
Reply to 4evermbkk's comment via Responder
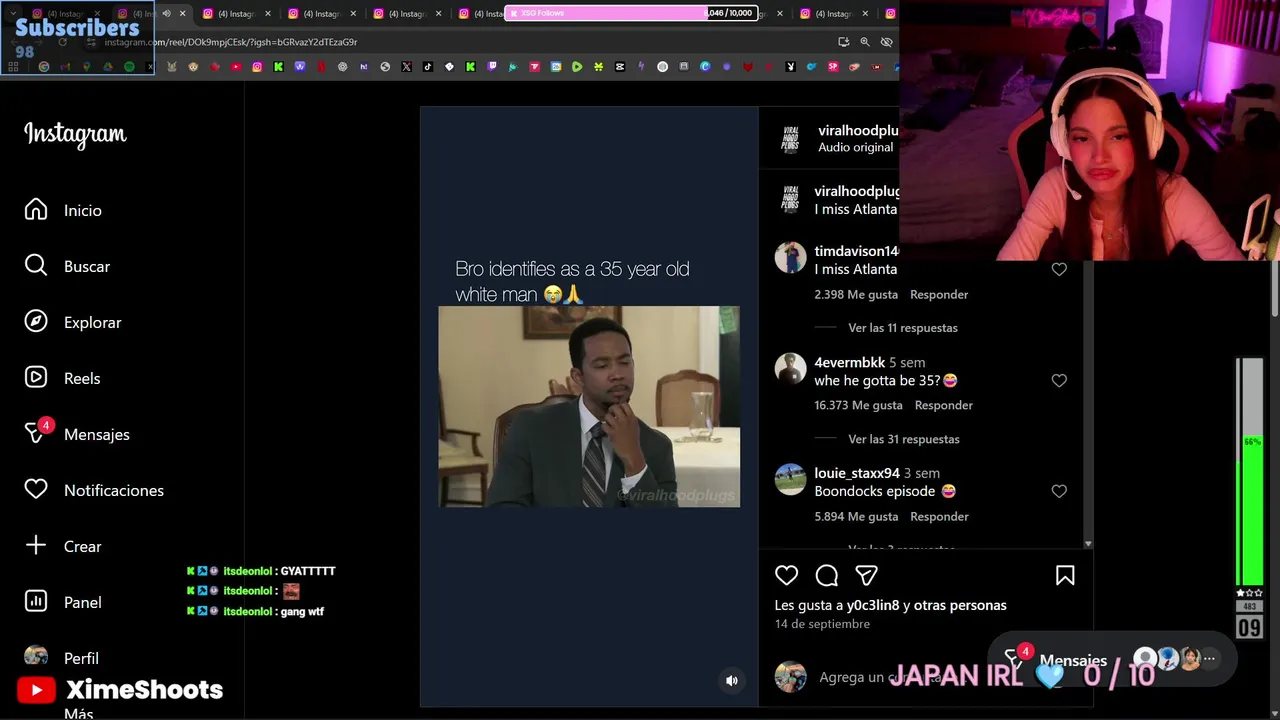point(944,405)
